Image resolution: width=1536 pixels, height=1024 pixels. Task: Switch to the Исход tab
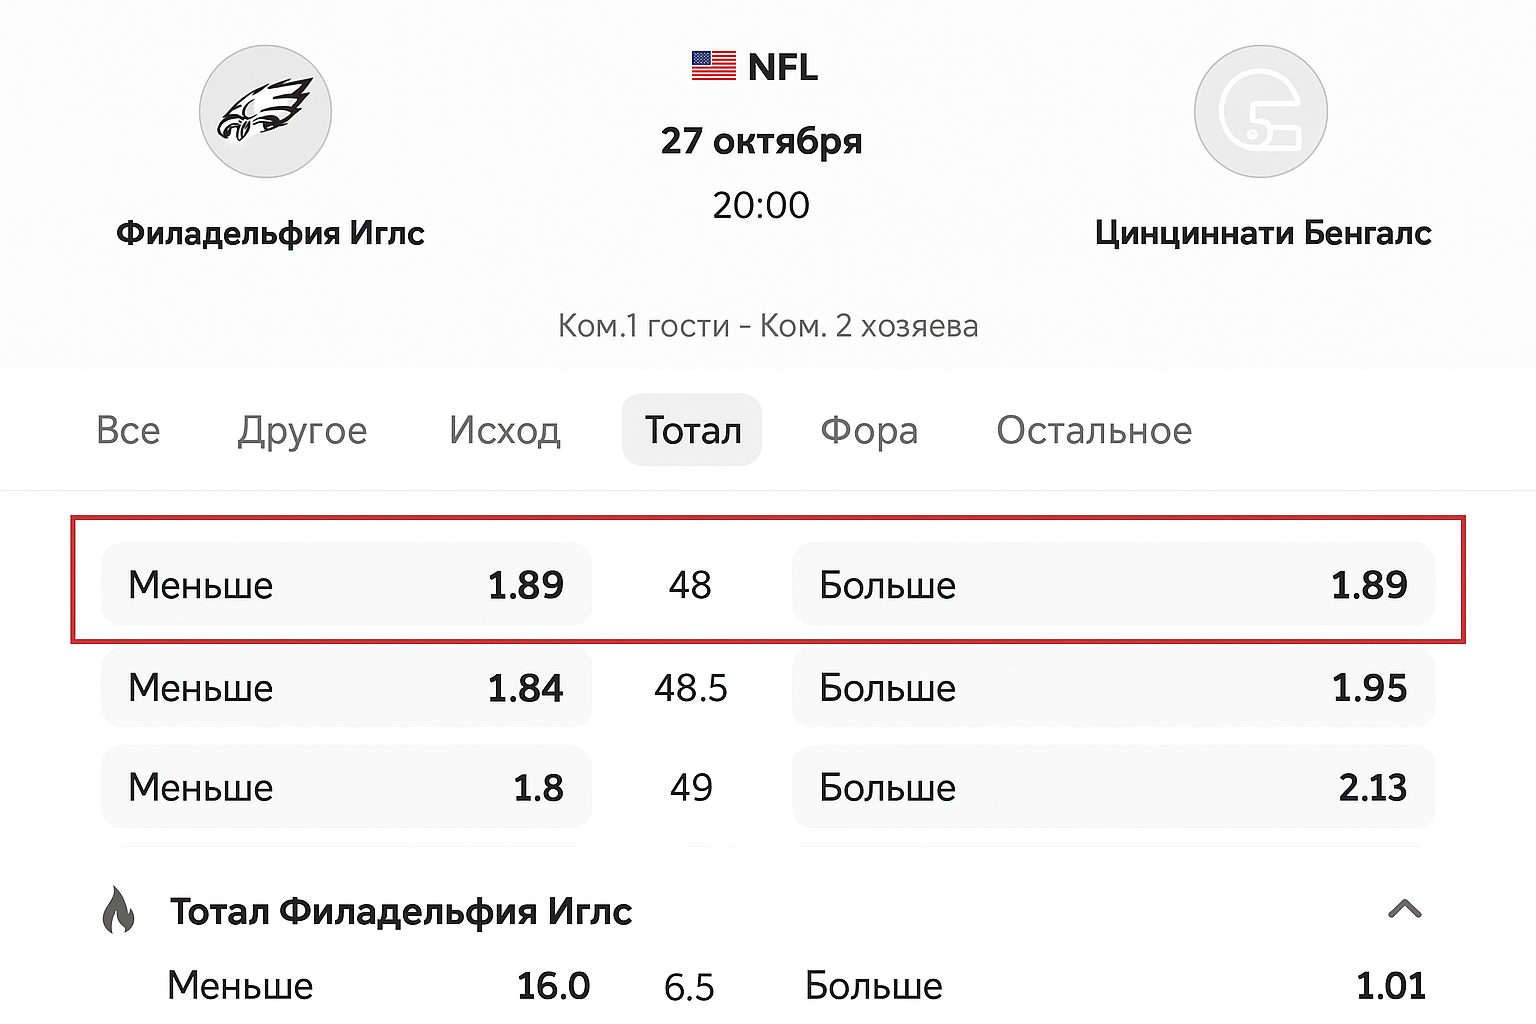pyautogui.click(x=504, y=430)
